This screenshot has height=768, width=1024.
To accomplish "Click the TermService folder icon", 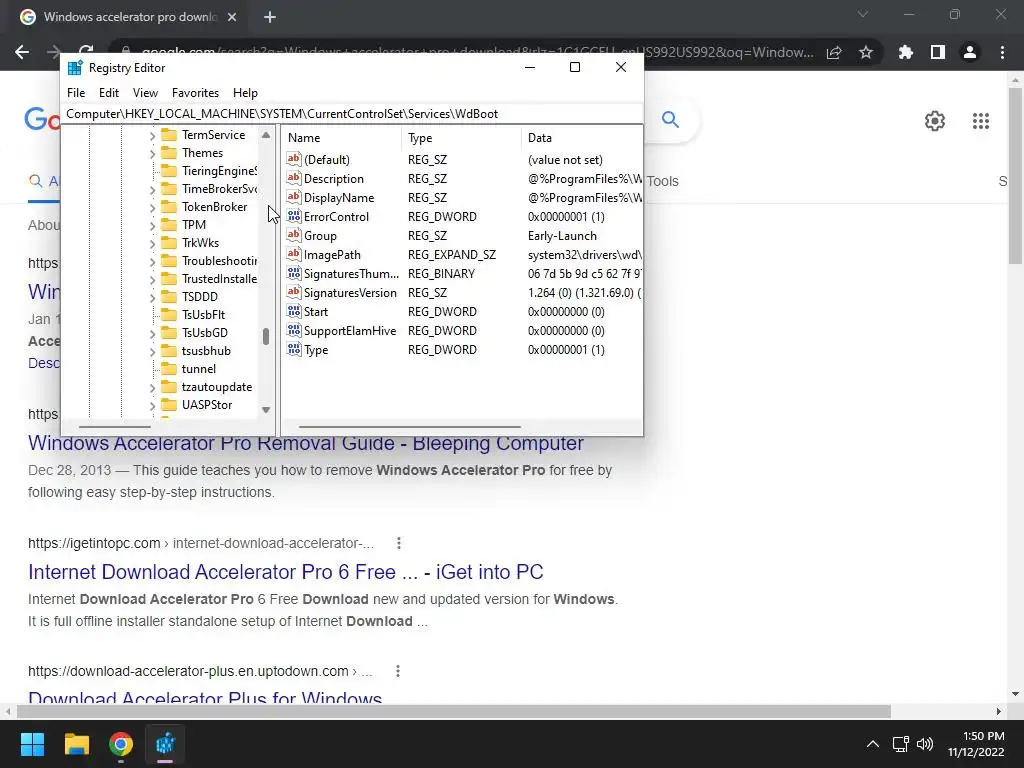I will [x=169, y=135].
